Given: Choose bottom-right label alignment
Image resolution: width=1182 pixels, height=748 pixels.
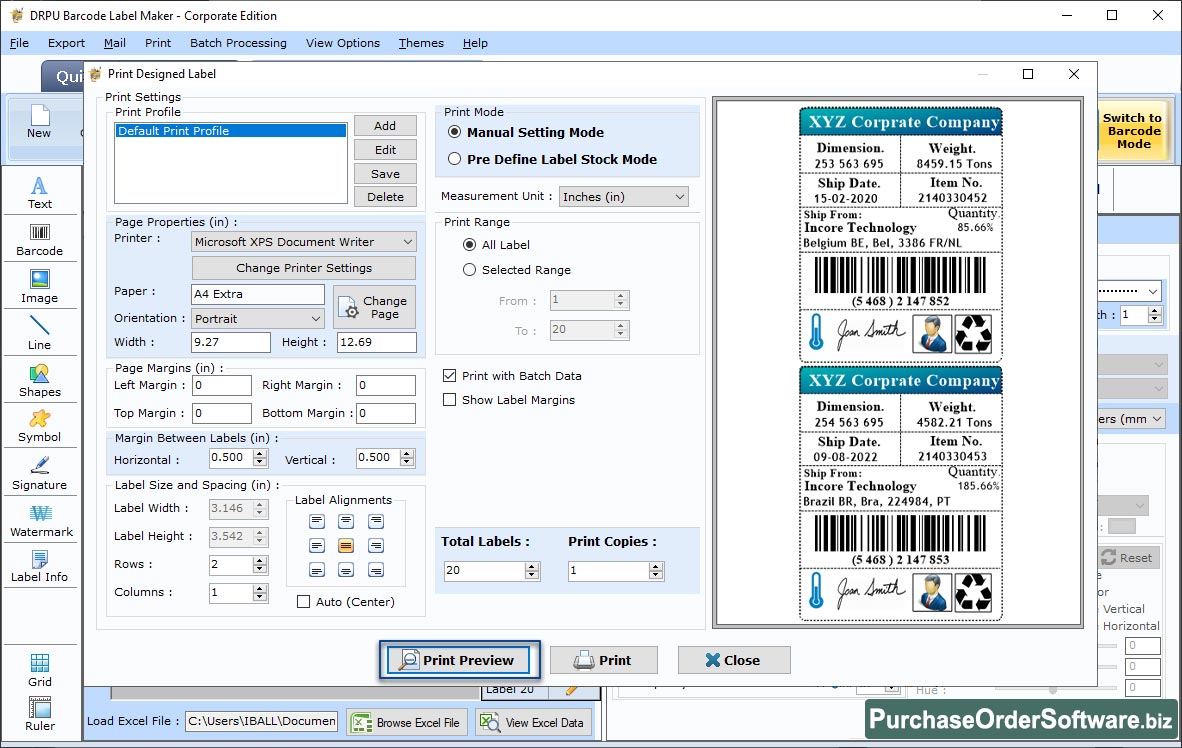Looking at the screenshot, I should click(x=375, y=569).
